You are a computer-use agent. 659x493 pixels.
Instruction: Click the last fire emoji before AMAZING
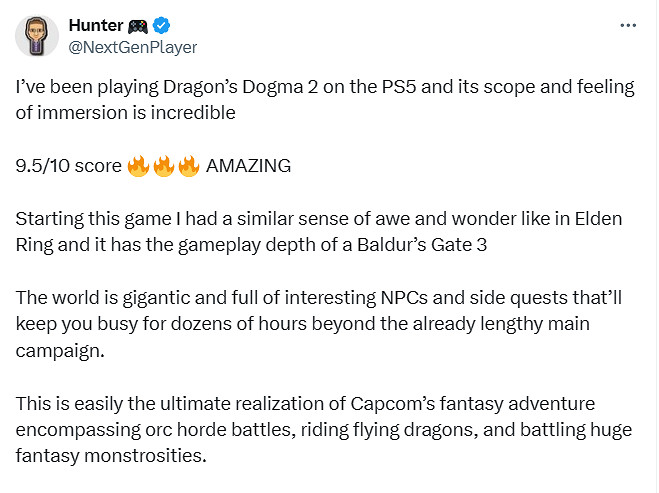188,166
